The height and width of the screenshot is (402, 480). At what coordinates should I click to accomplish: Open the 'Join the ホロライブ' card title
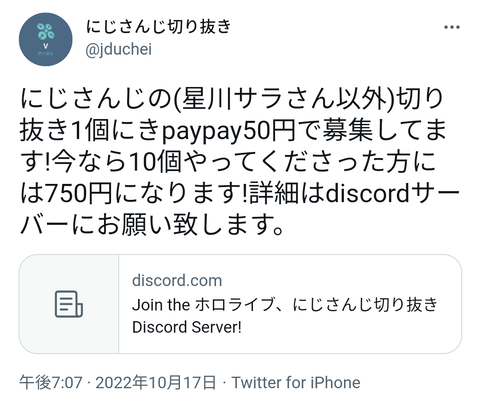tap(285, 305)
